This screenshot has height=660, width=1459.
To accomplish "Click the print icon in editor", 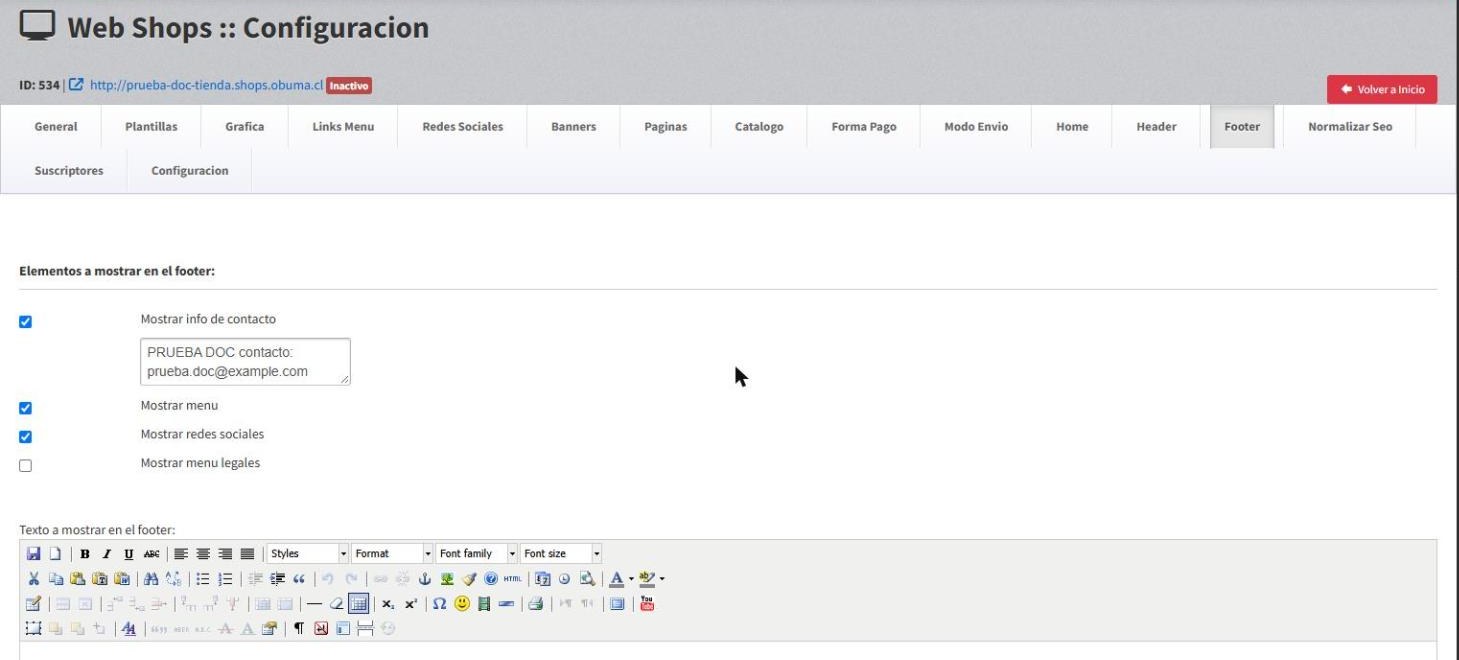I will tap(535, 603).
